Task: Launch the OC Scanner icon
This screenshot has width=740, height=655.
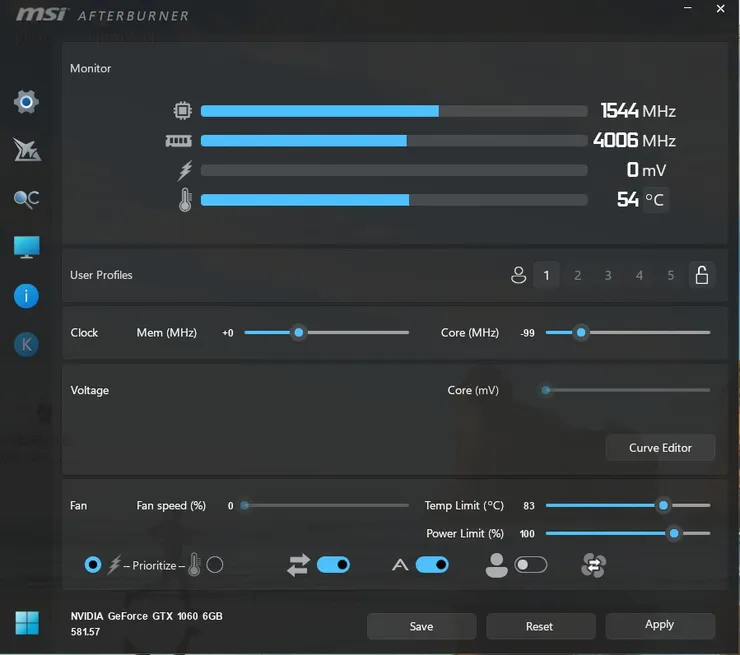Action: click(26, 199)
